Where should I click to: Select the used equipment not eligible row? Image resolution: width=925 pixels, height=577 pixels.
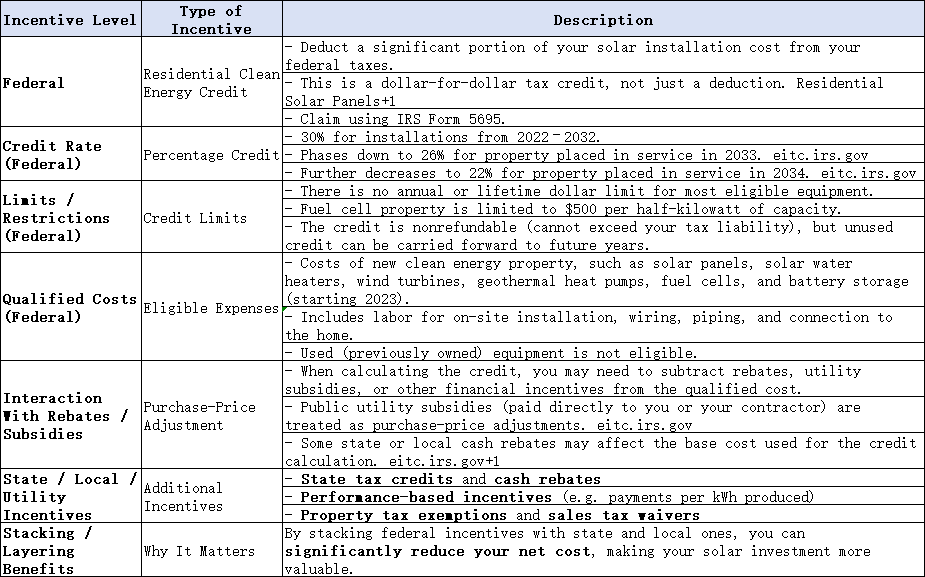[x=491, y=353]
